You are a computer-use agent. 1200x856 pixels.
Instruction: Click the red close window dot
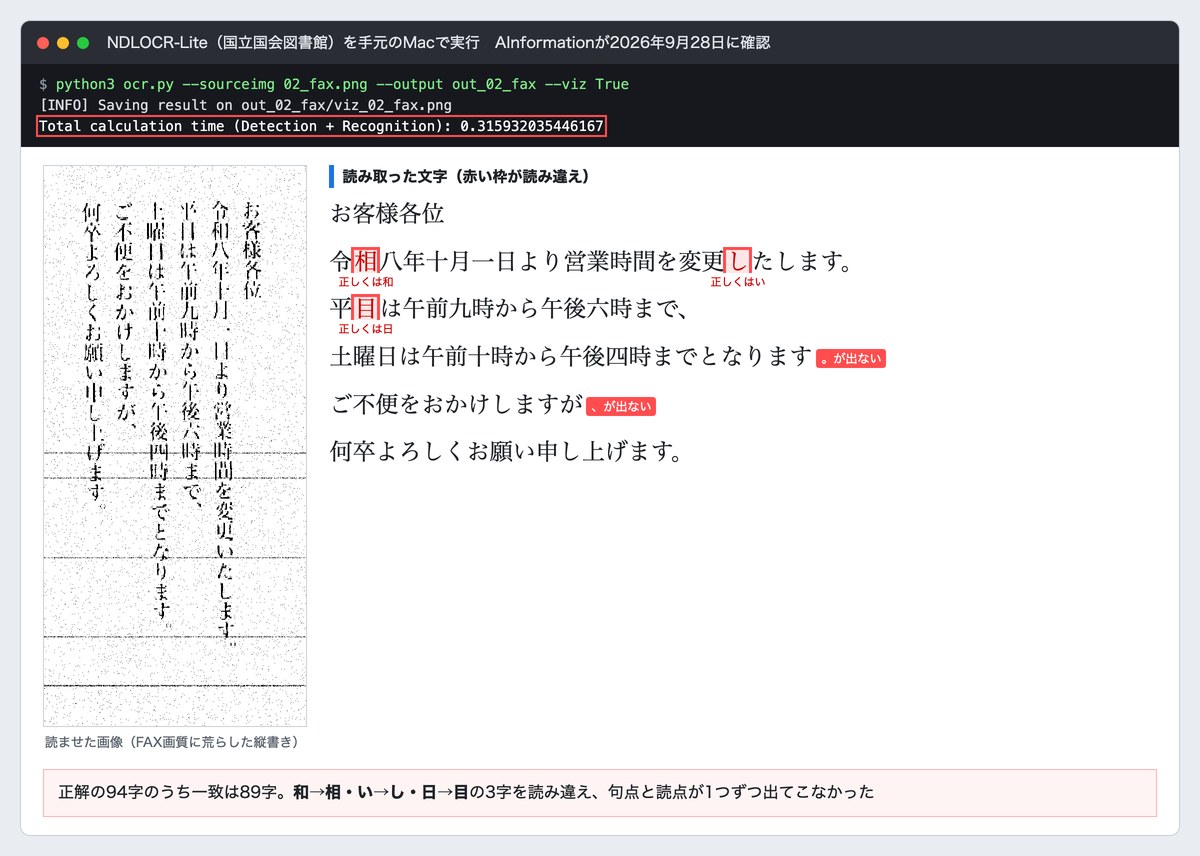click(43, 43)
